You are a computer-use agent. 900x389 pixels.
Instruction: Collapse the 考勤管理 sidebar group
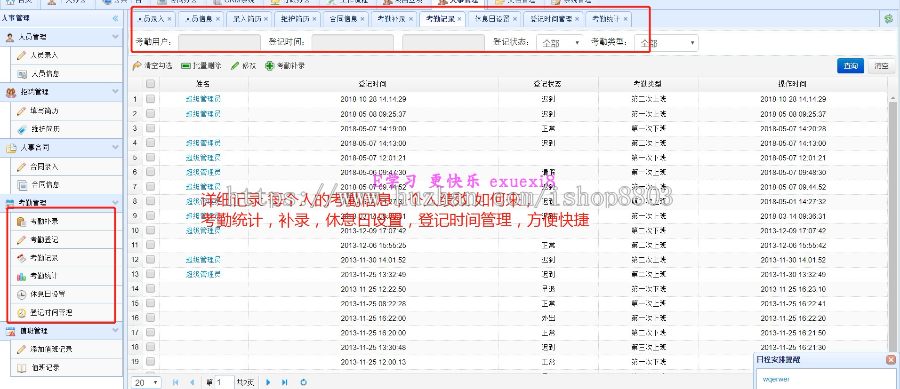tap(115, 203)
